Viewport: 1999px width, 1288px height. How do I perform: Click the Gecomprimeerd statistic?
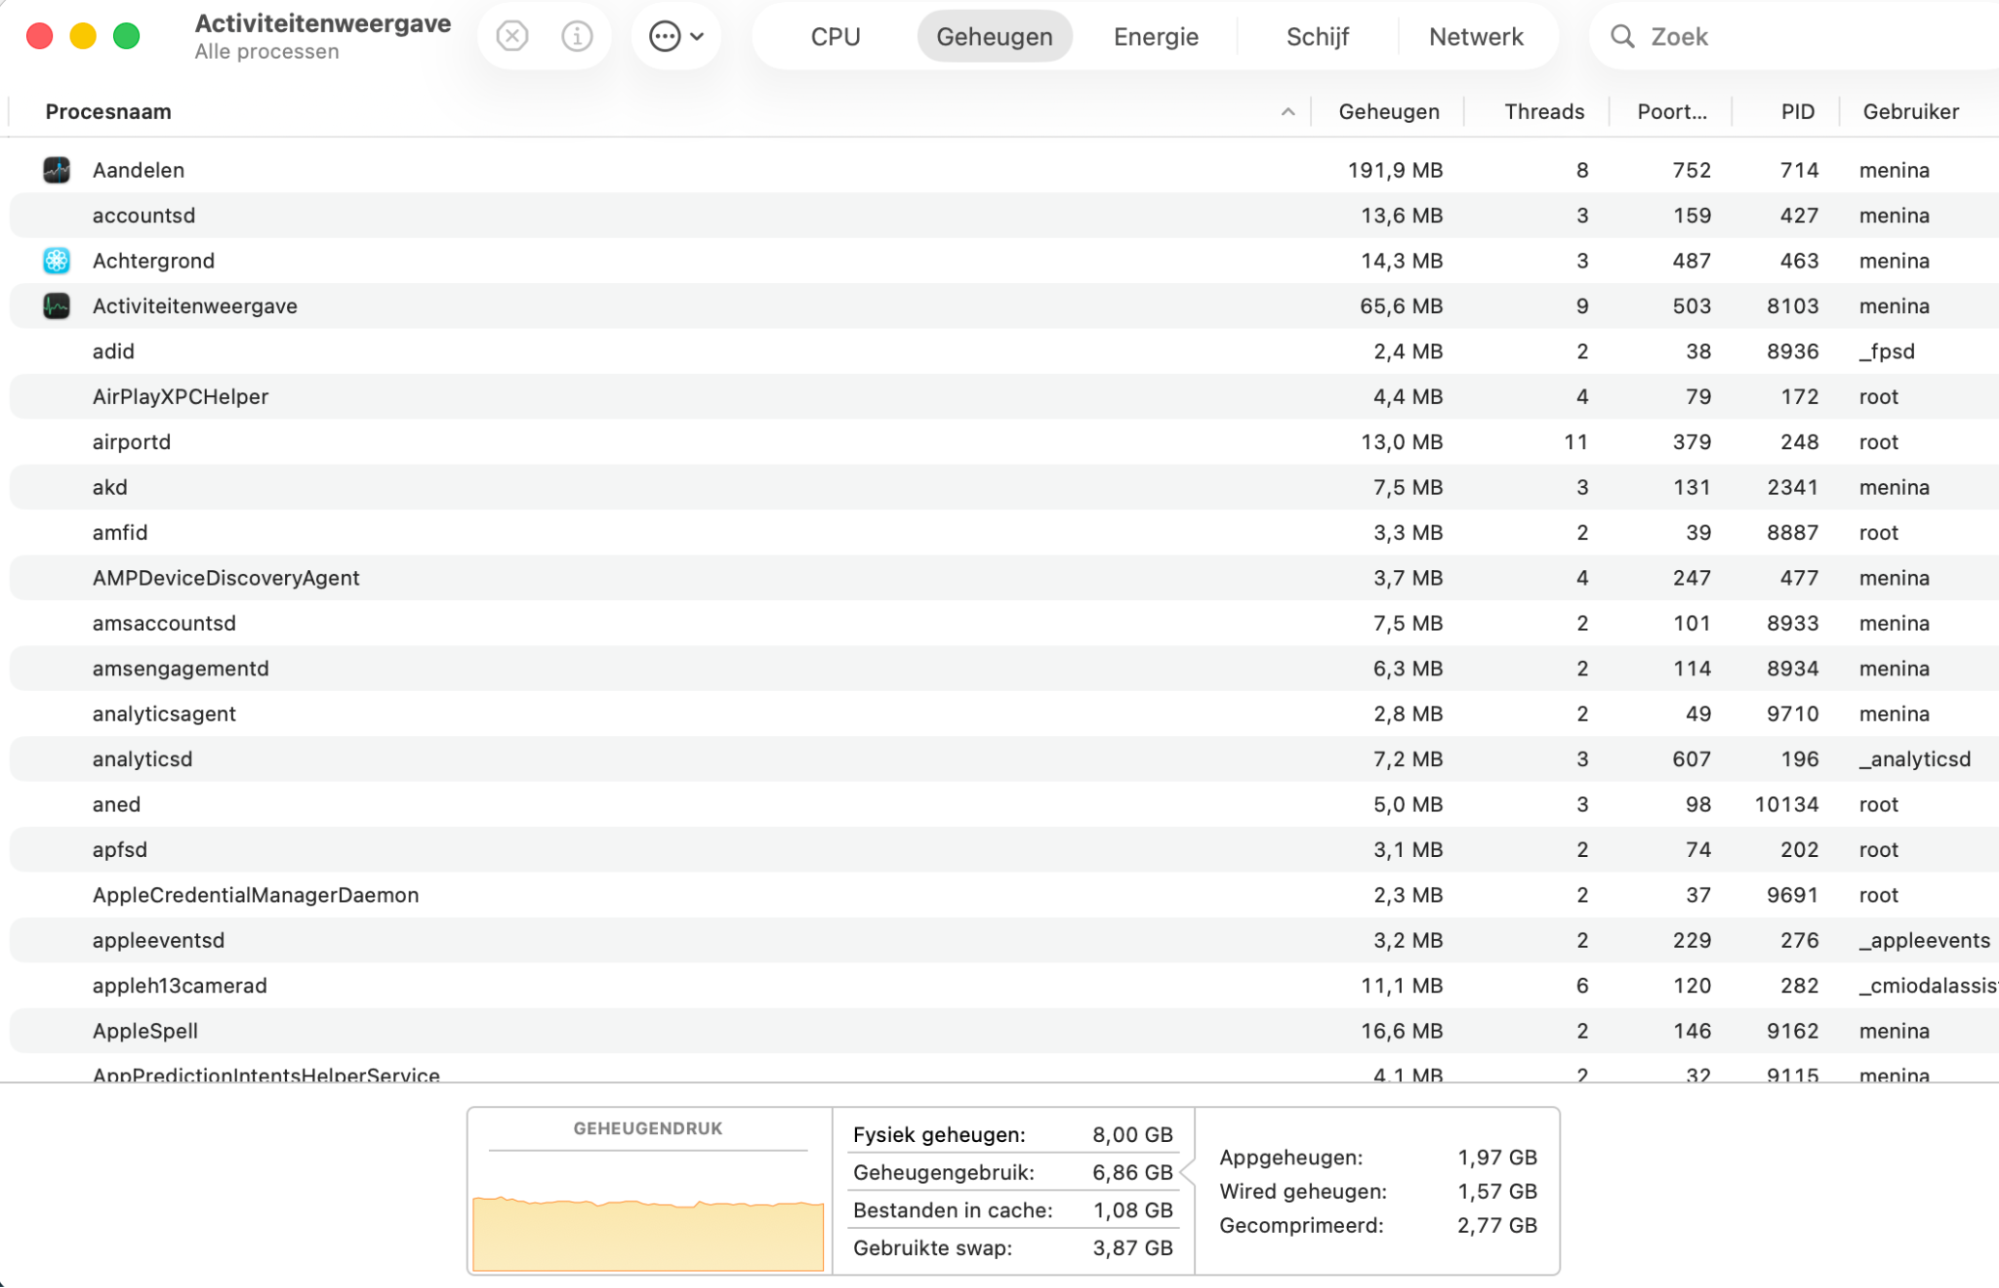tap(1378, 1226)
